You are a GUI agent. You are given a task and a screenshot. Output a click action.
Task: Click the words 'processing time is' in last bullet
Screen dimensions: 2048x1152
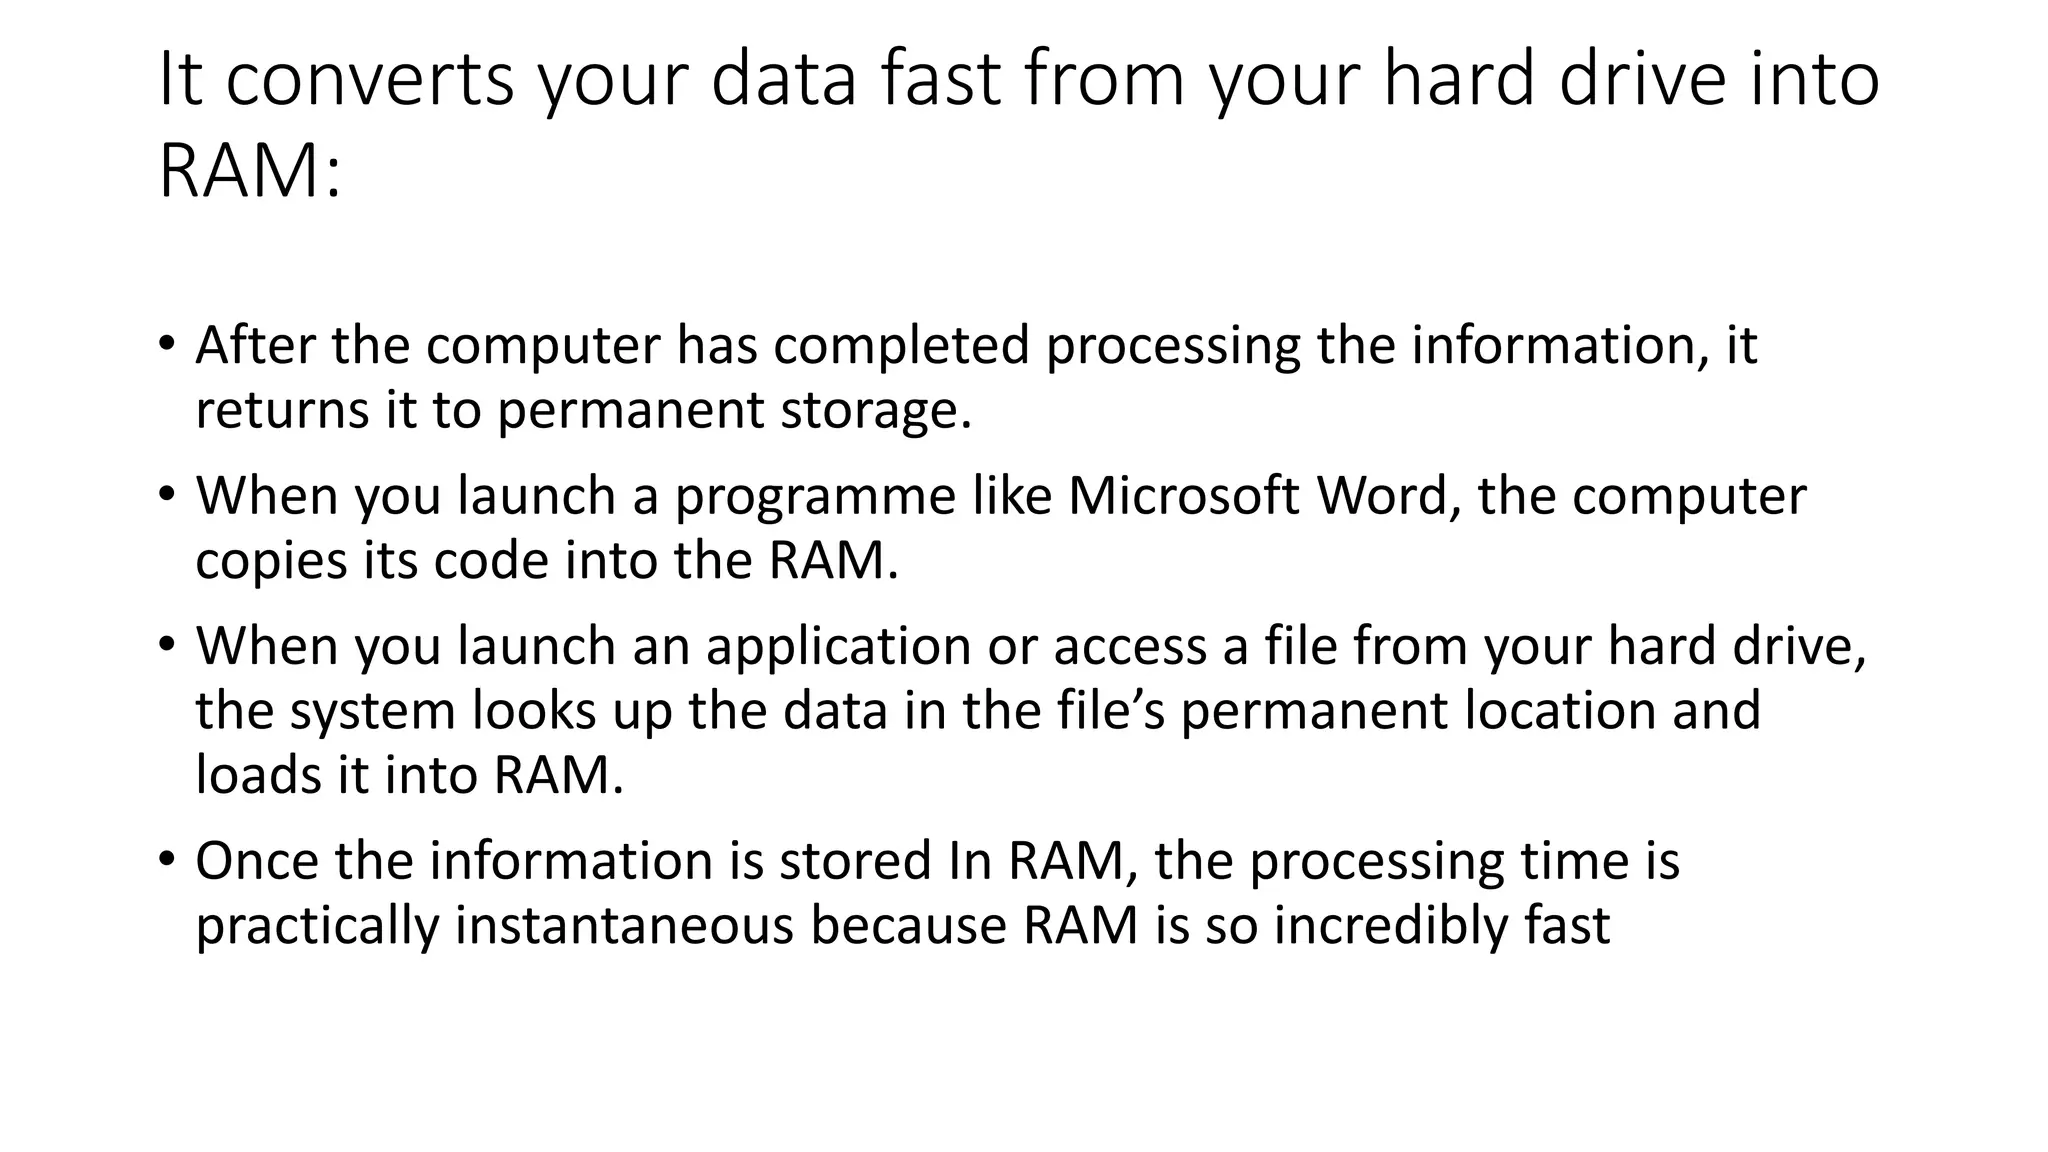coord(1465,862)
